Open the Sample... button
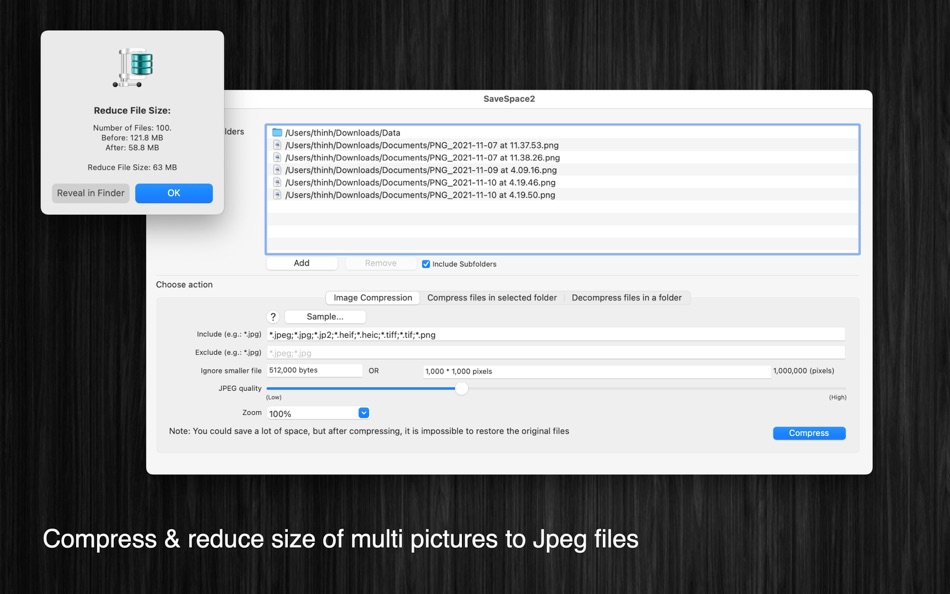Screen dimensions: 950x594 (325, 316)
